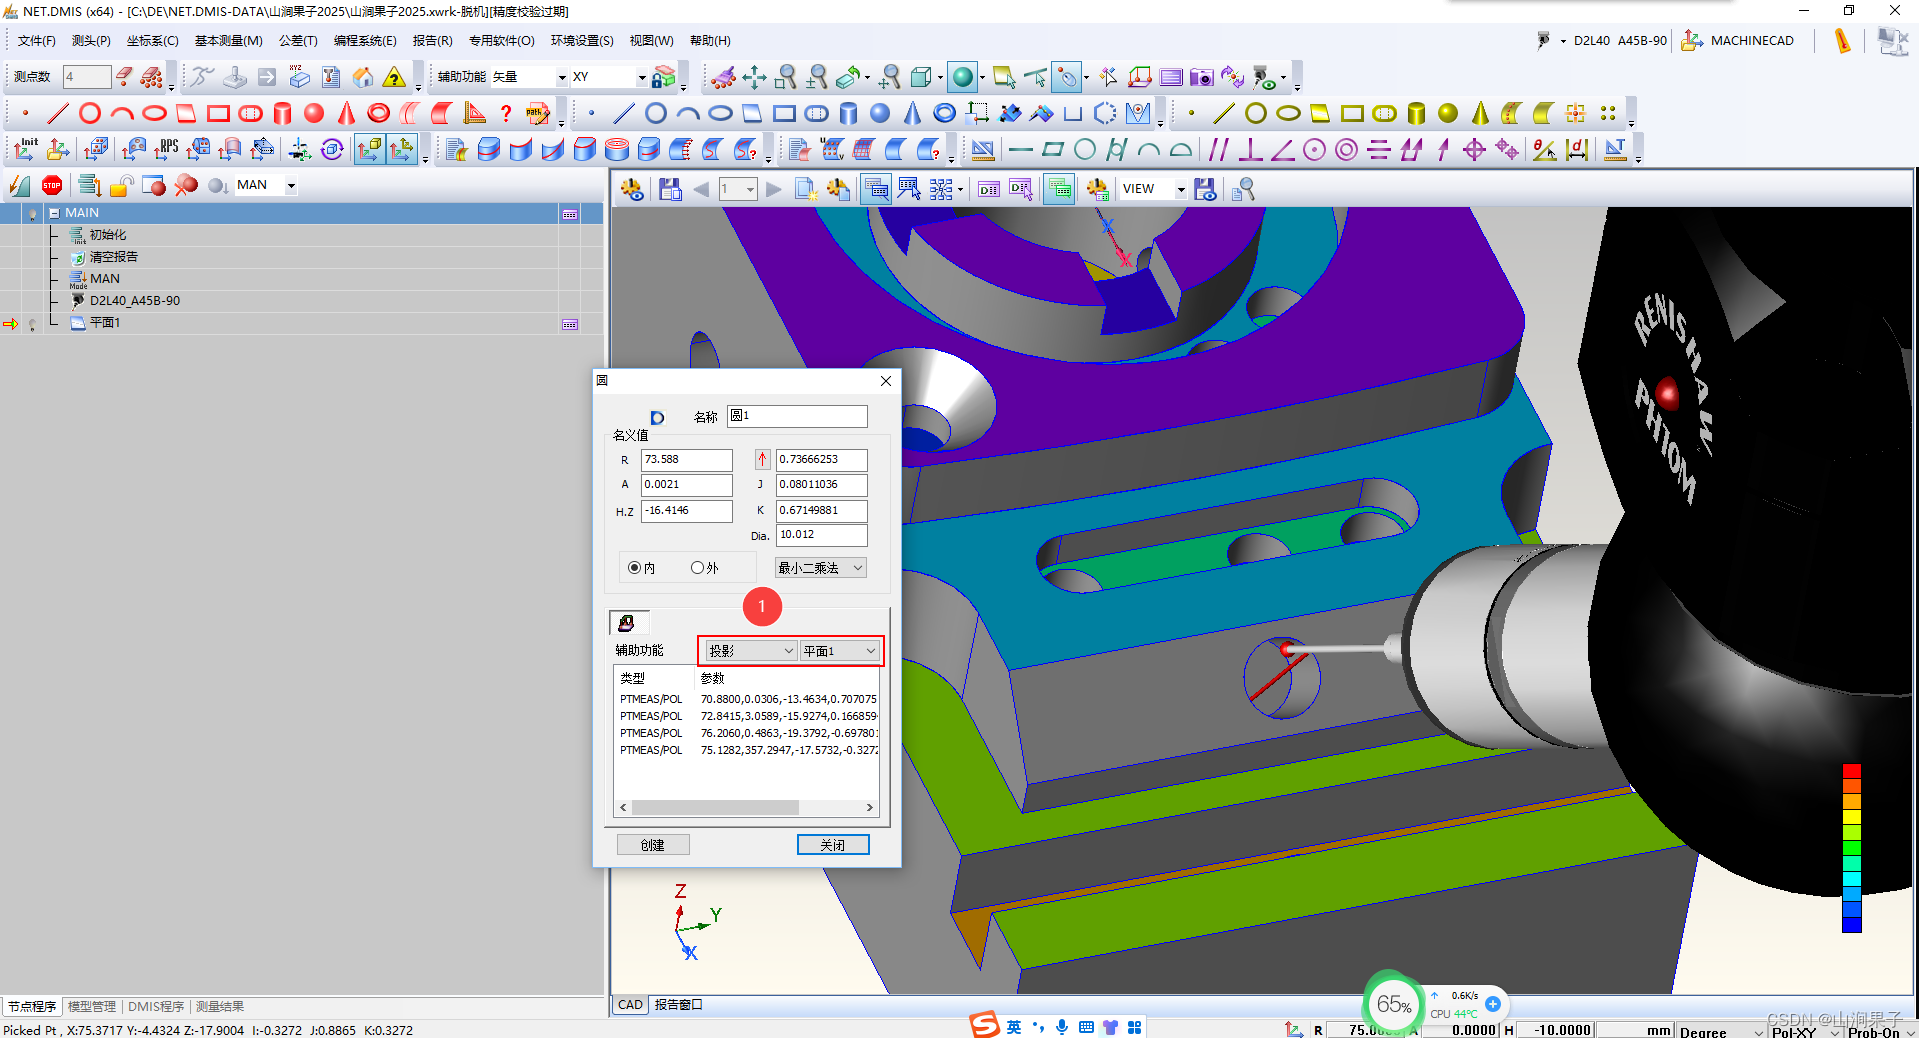Select the blue circle construction tool

coord(656,113)
